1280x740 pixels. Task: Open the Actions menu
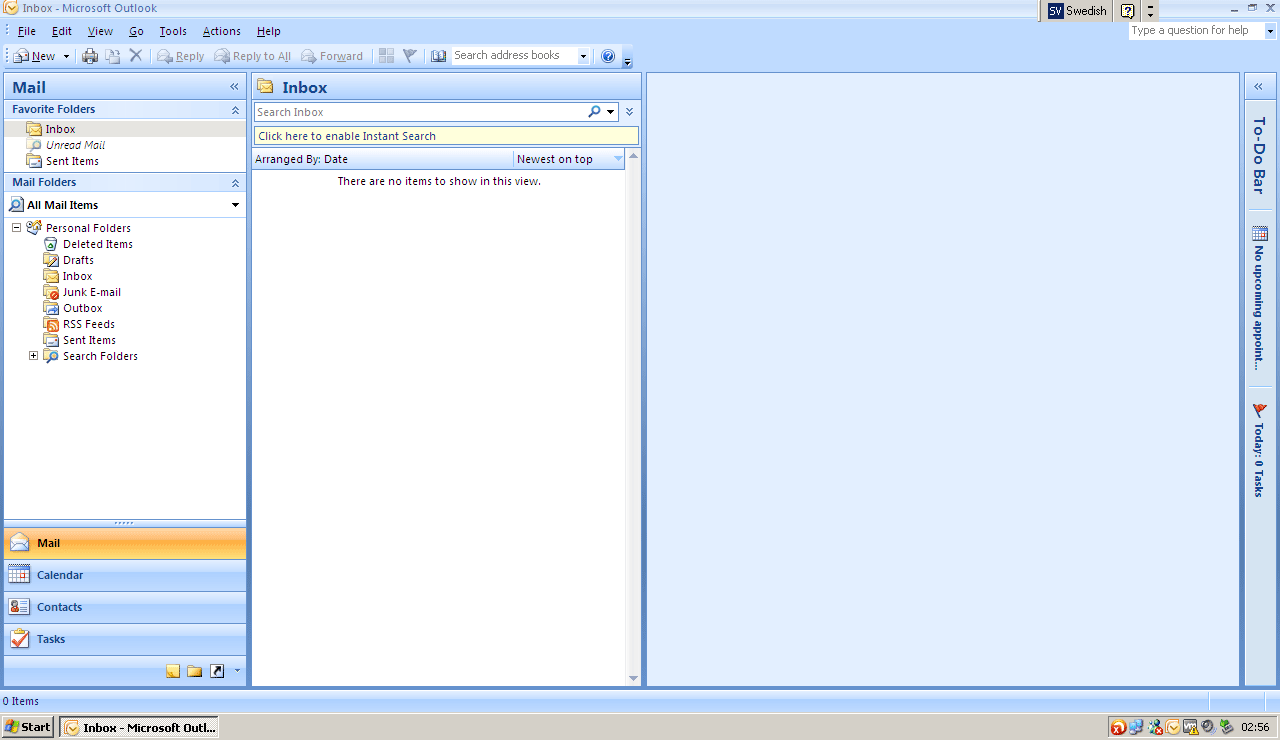click(221, 31)
